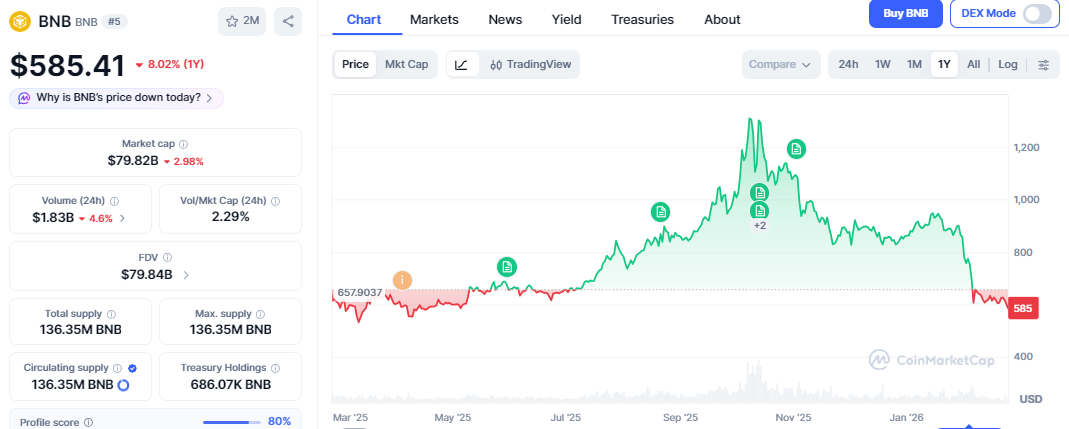Switch chart to Mkt Cap view

(x=406, y=65)
